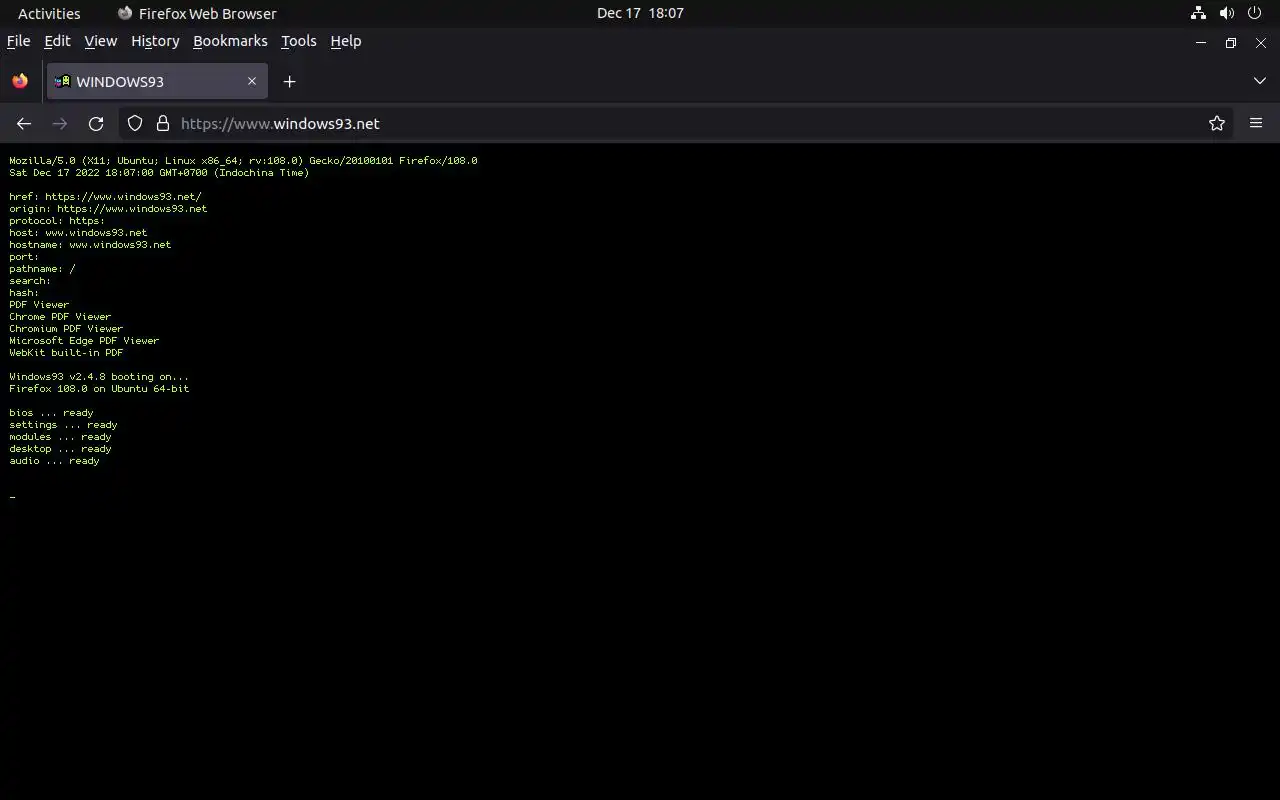The image size is (1280, 800).
Task: Open the Bookmarks menu
Action: tap(230, 41)
